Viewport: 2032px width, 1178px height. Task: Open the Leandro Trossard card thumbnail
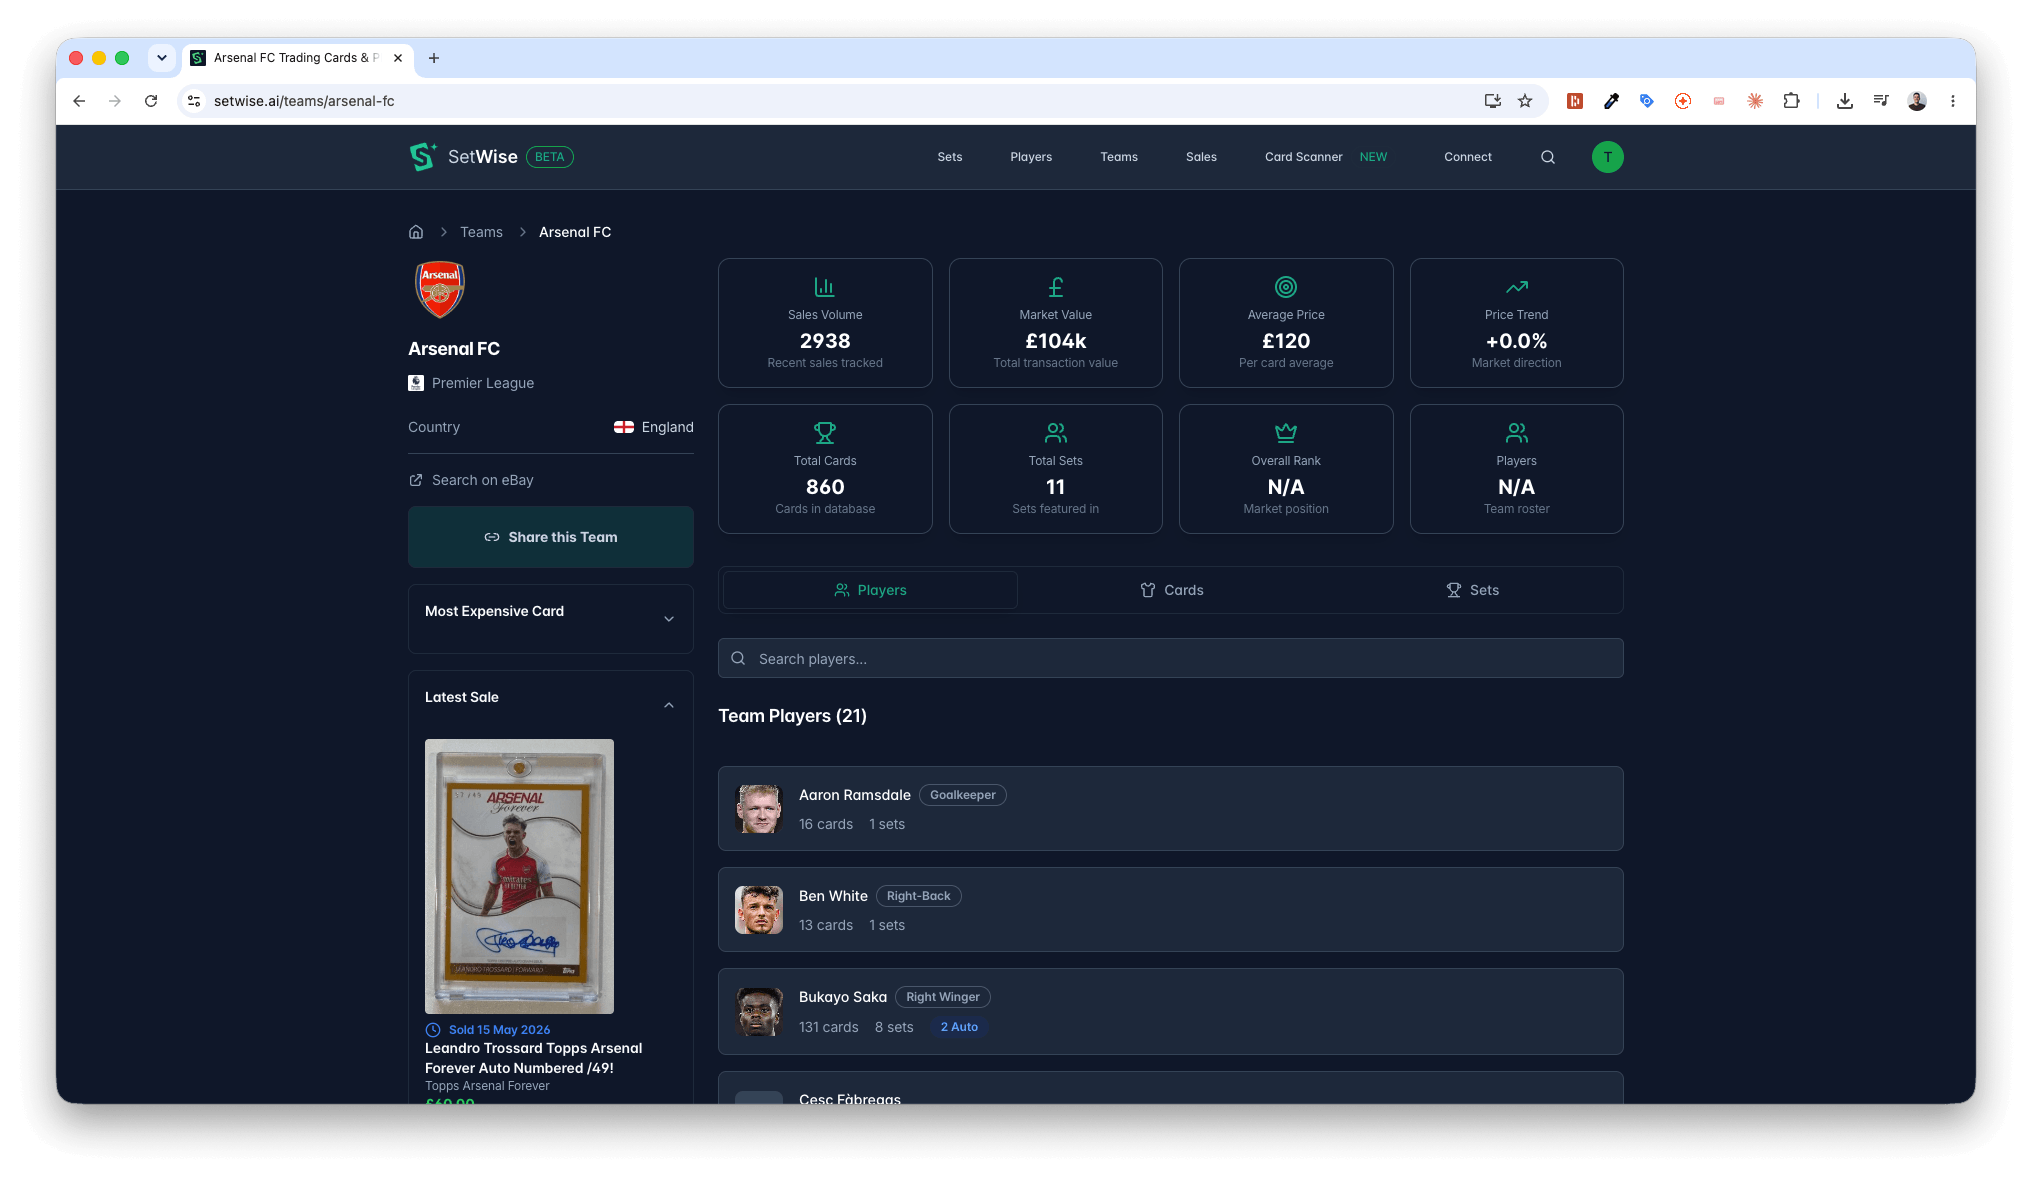tap(519, 876)
